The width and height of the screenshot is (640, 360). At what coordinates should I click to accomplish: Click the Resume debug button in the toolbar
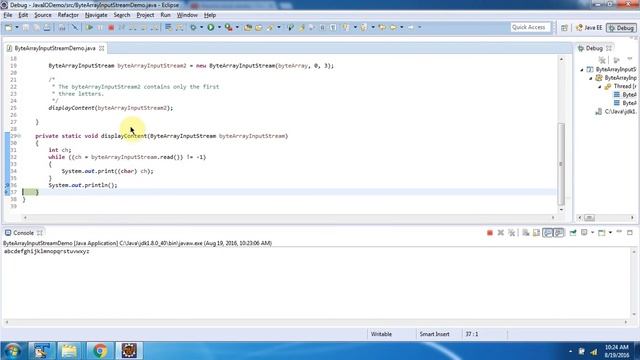[89, 27]
